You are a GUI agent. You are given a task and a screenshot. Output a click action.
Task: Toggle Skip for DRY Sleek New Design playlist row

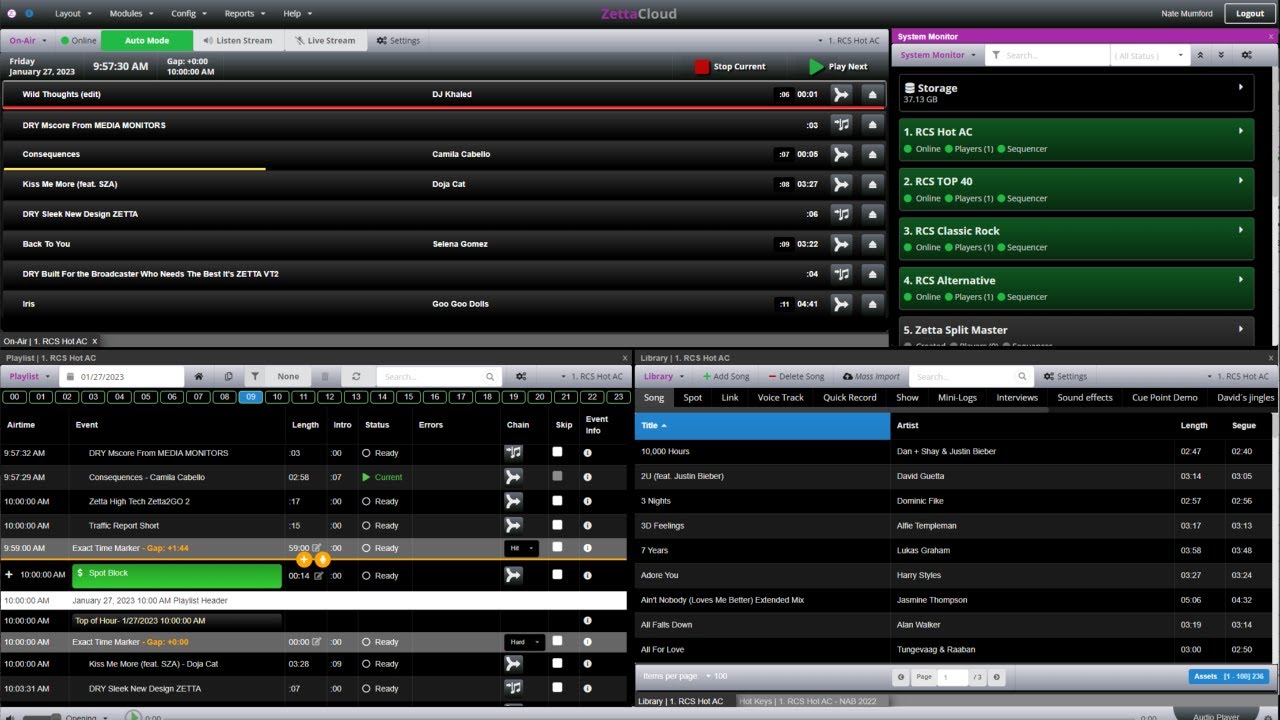tap(557, 687)
